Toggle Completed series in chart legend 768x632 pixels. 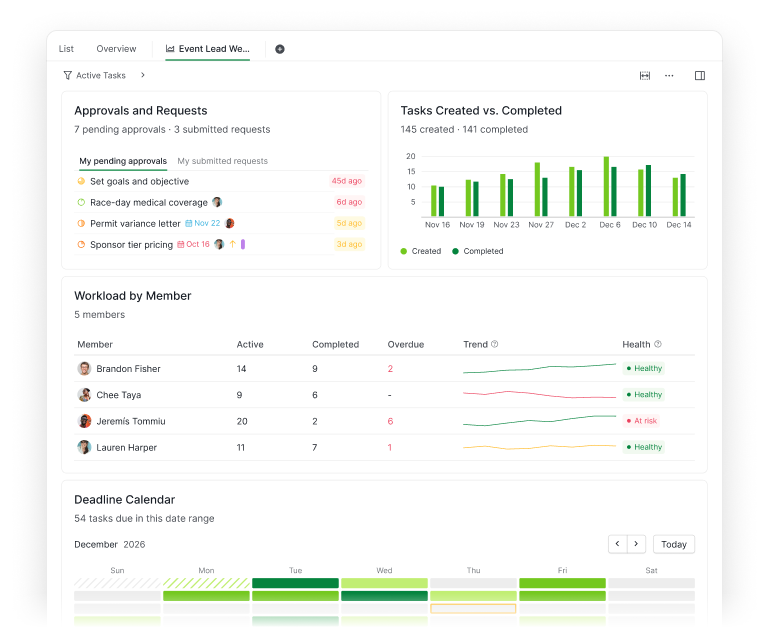tap(478, 251)
